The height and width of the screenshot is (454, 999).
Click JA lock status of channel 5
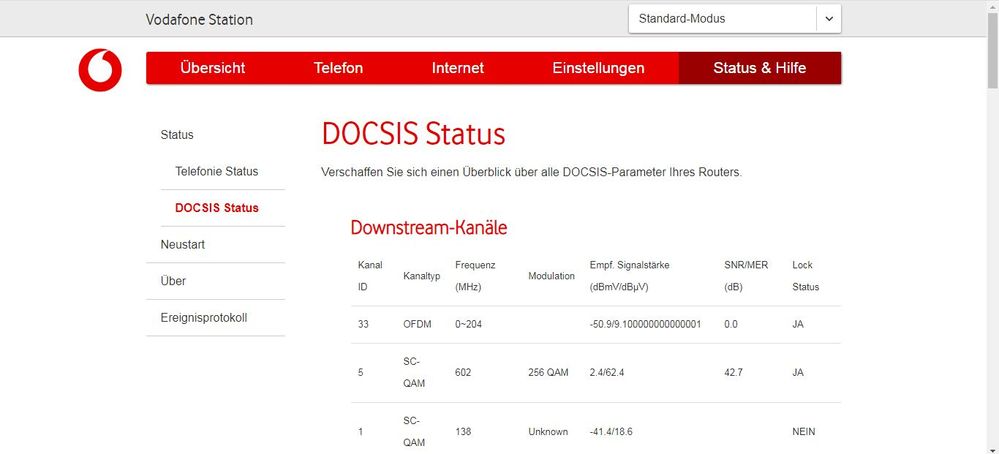pos(798,372)
